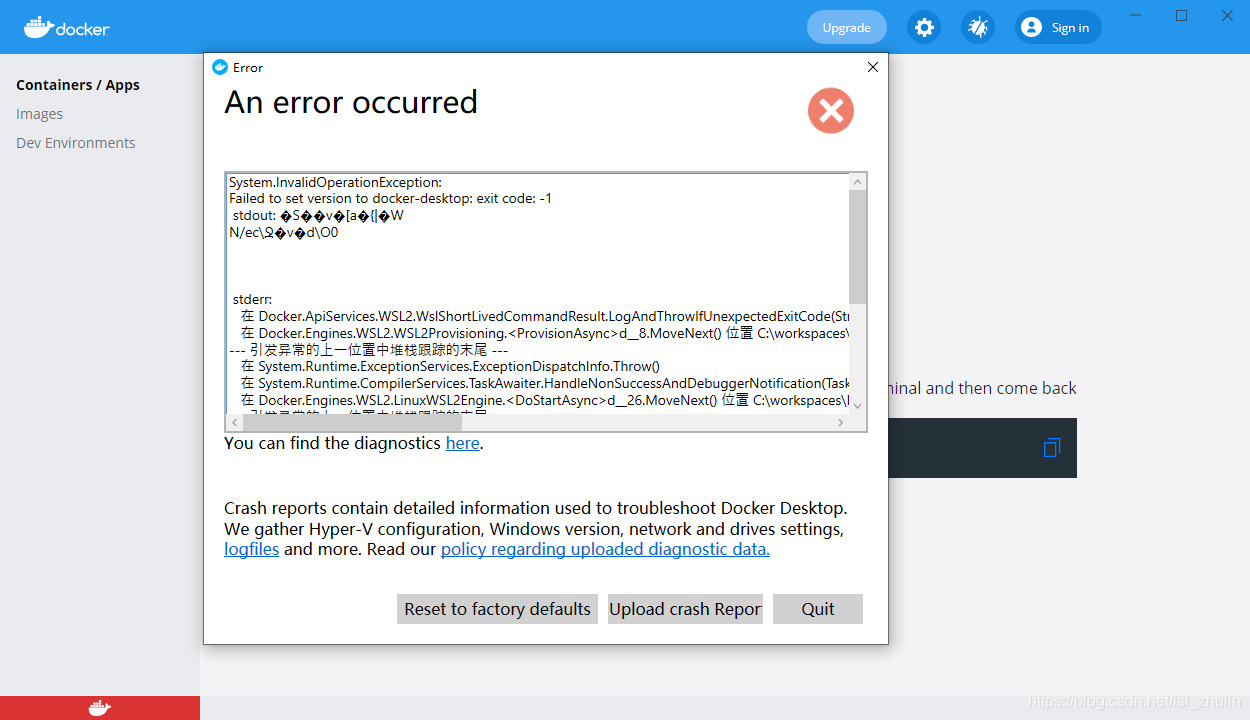Quit Docker Desktop from dialog

818,609
